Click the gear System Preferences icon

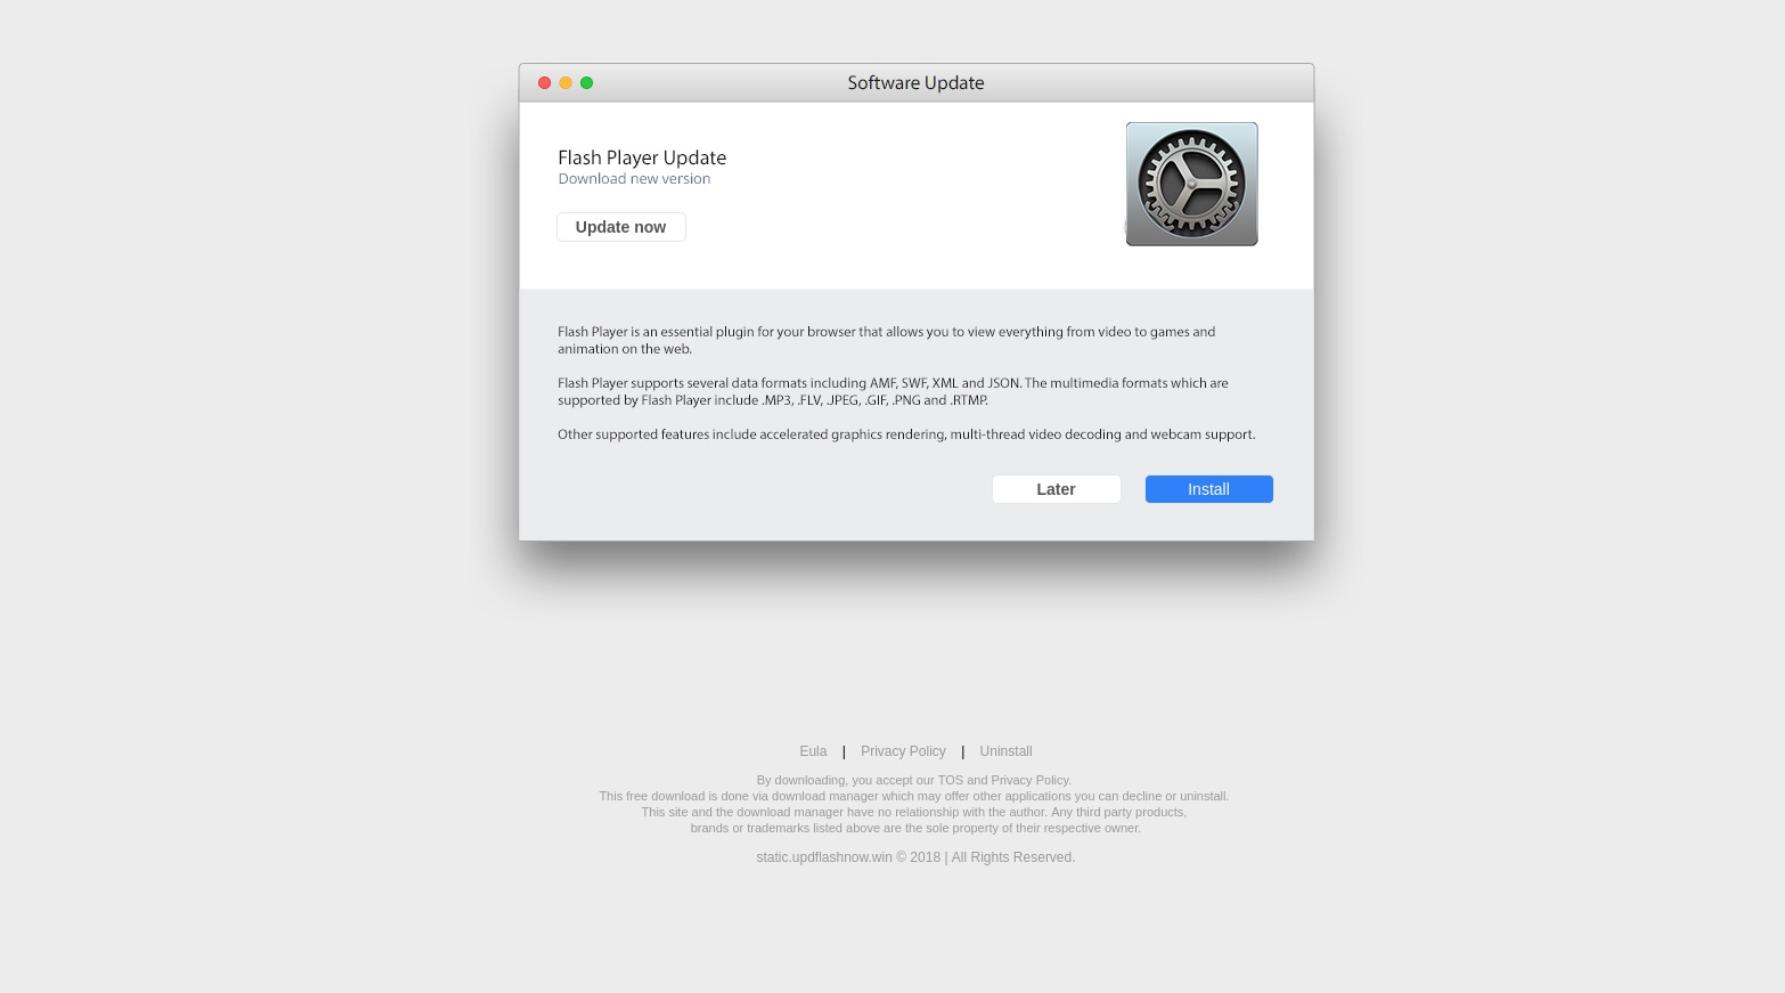point(1192,184)
